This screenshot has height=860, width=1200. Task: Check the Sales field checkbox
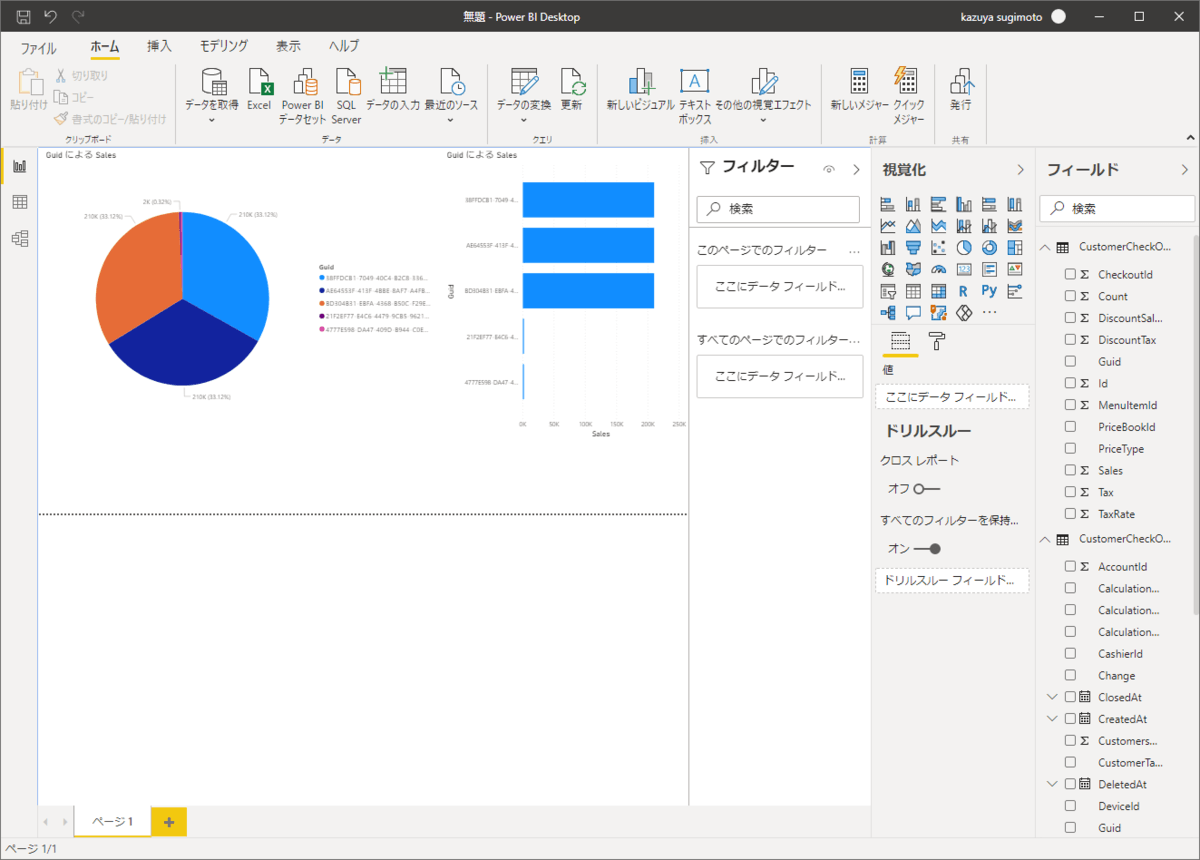point(1070,470)
